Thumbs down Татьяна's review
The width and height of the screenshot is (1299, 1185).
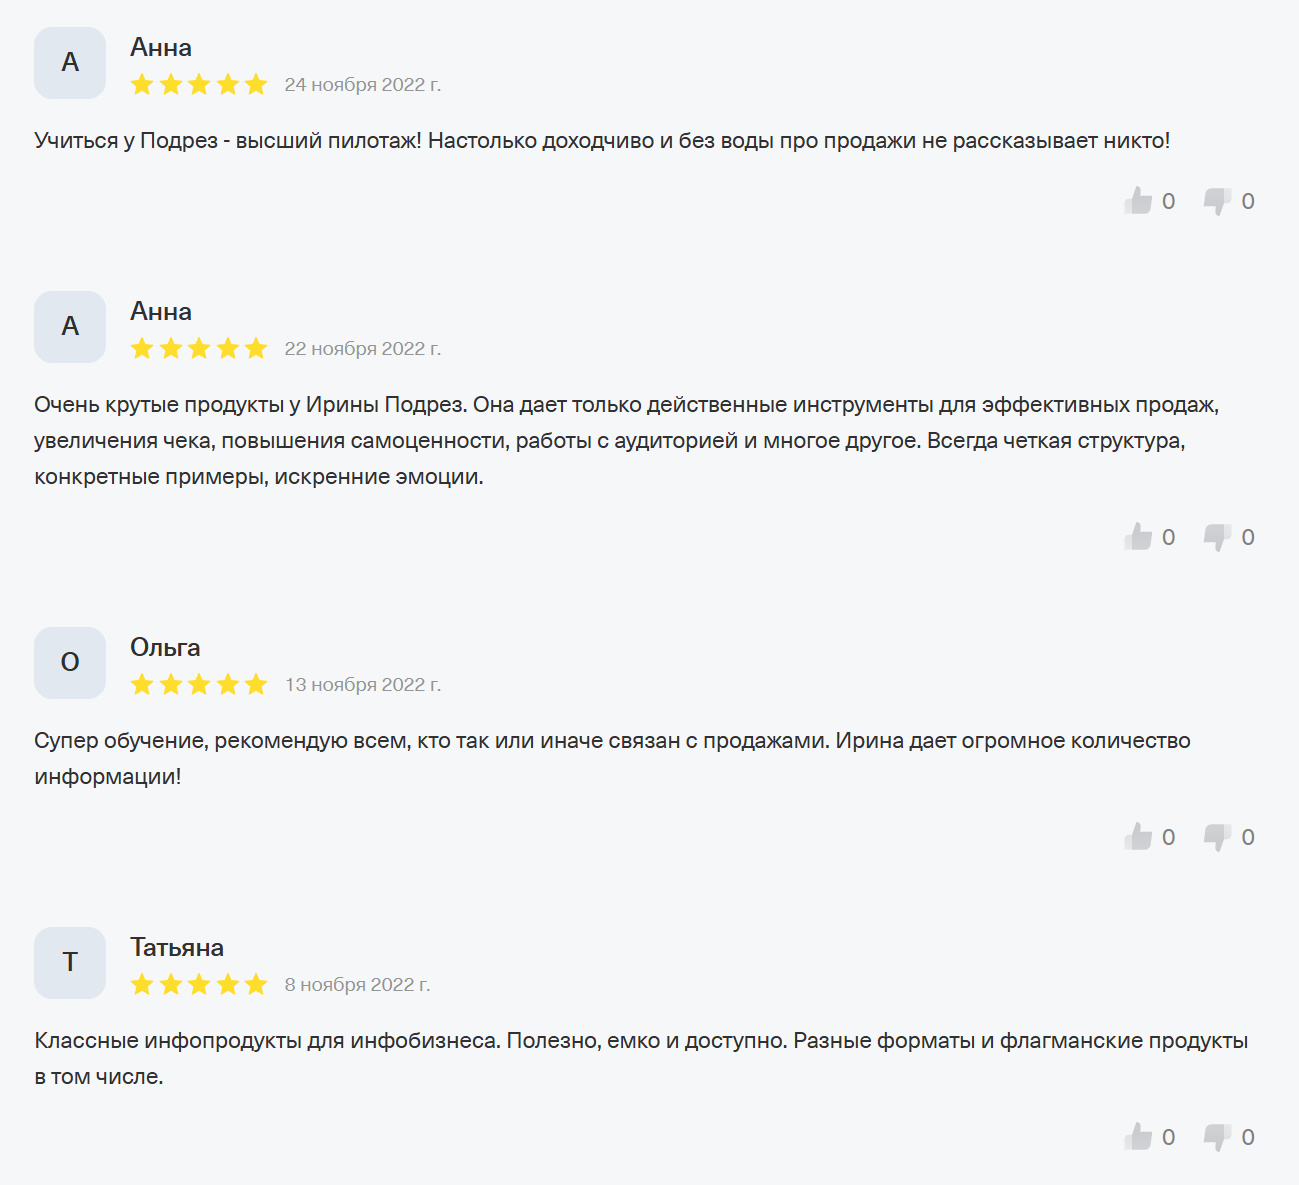click(x=1217, y=1137)
